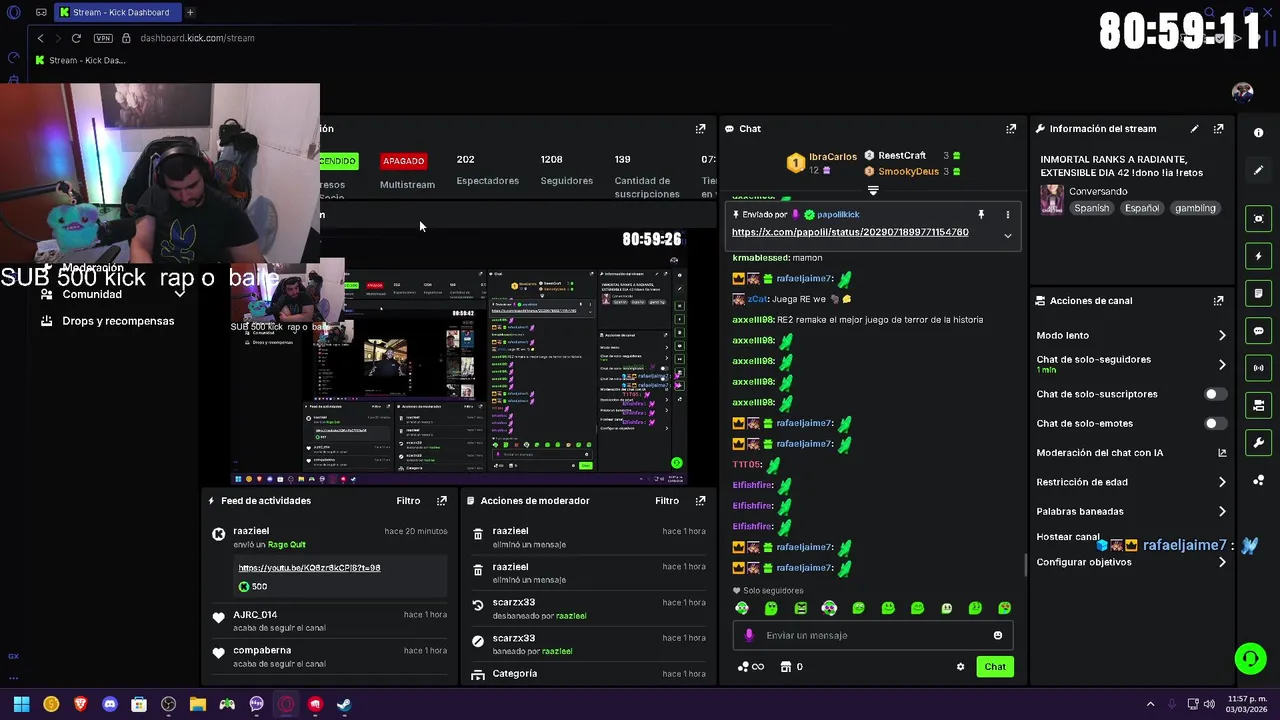Toggle the document notes sidebar icon
Image resolution: width=1280 pixels, height=720 pixels.
tap(1258, 293)
